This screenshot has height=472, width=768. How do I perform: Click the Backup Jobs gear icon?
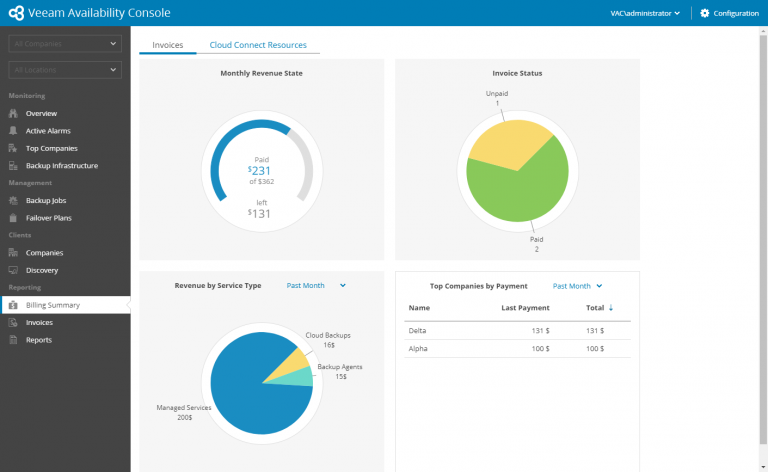tap(13, 200)
